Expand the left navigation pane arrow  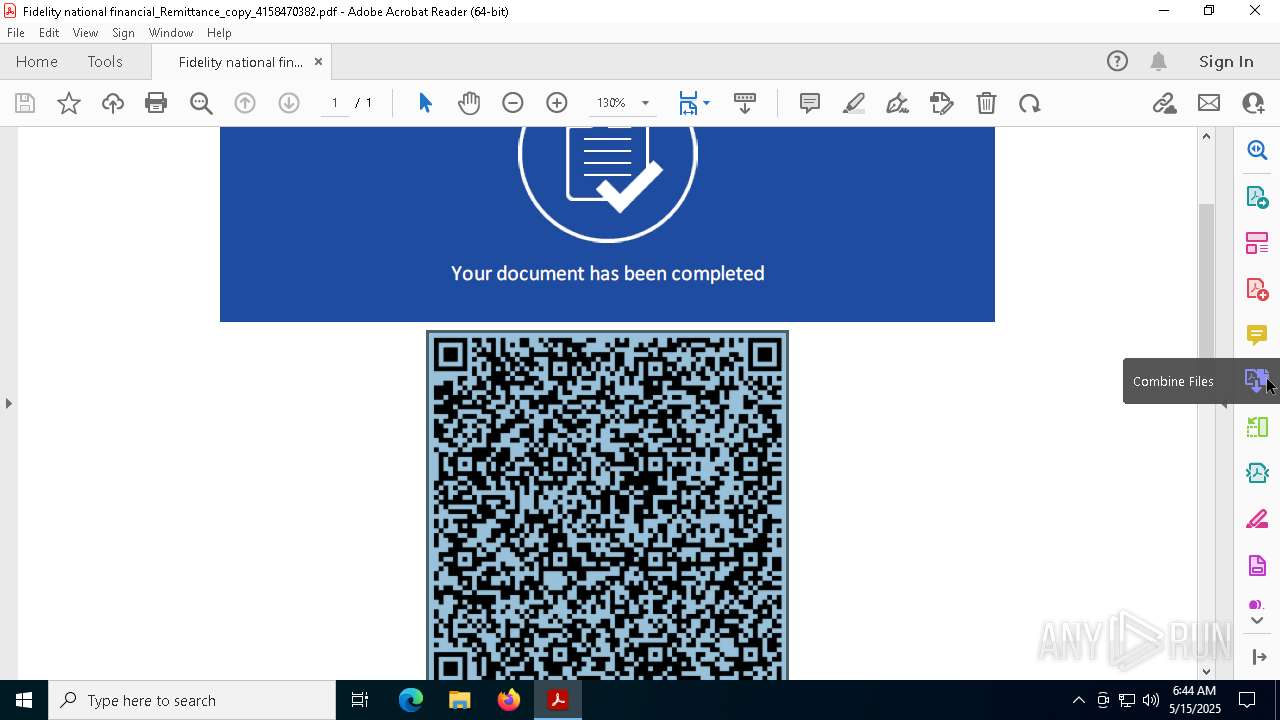click(8, 403)
